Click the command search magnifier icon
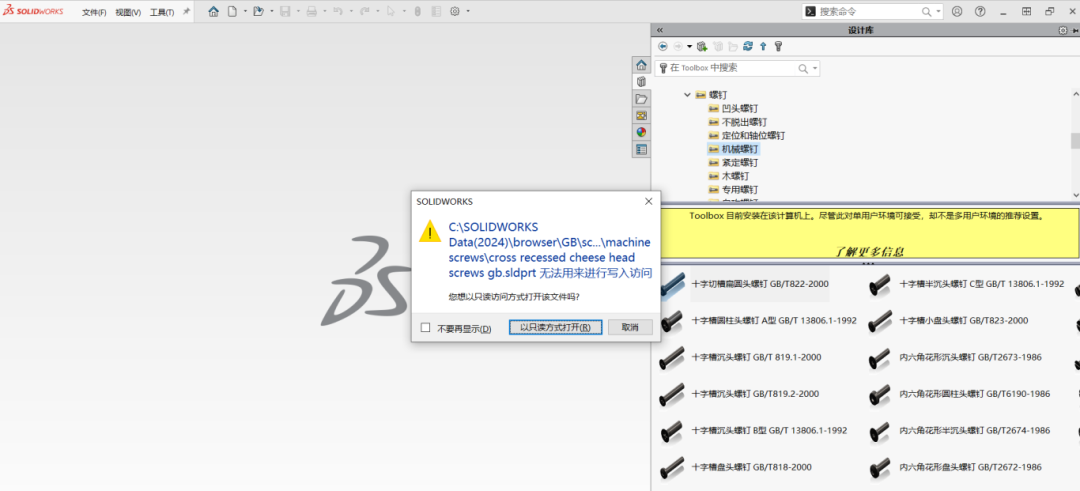 coord(927,12)
